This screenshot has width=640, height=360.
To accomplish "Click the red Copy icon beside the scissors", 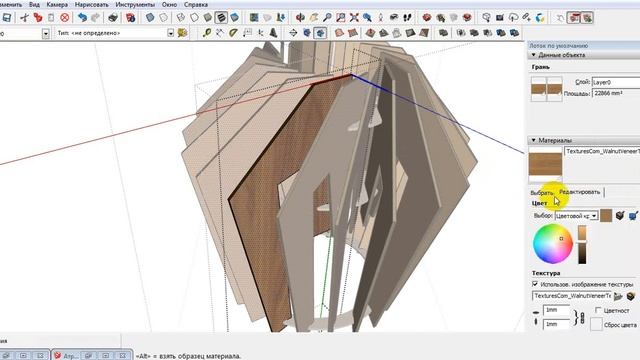I will click(38, 18).
